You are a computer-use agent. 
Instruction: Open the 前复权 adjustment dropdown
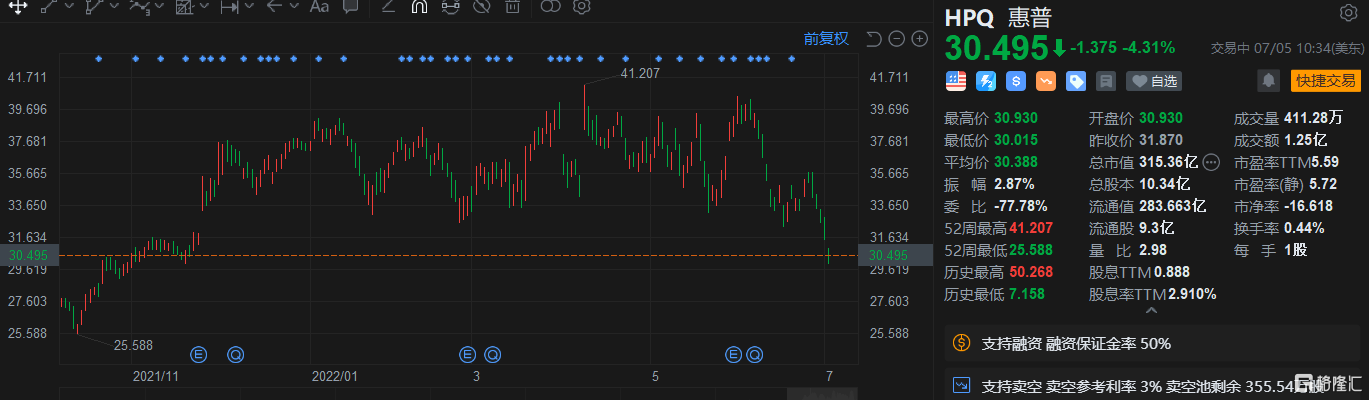pos(826,38)
